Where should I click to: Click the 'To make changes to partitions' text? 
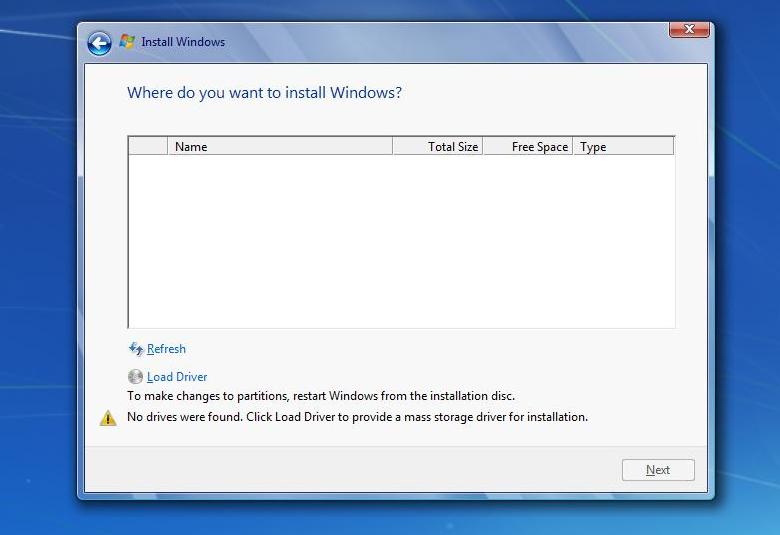coord(320,396)
